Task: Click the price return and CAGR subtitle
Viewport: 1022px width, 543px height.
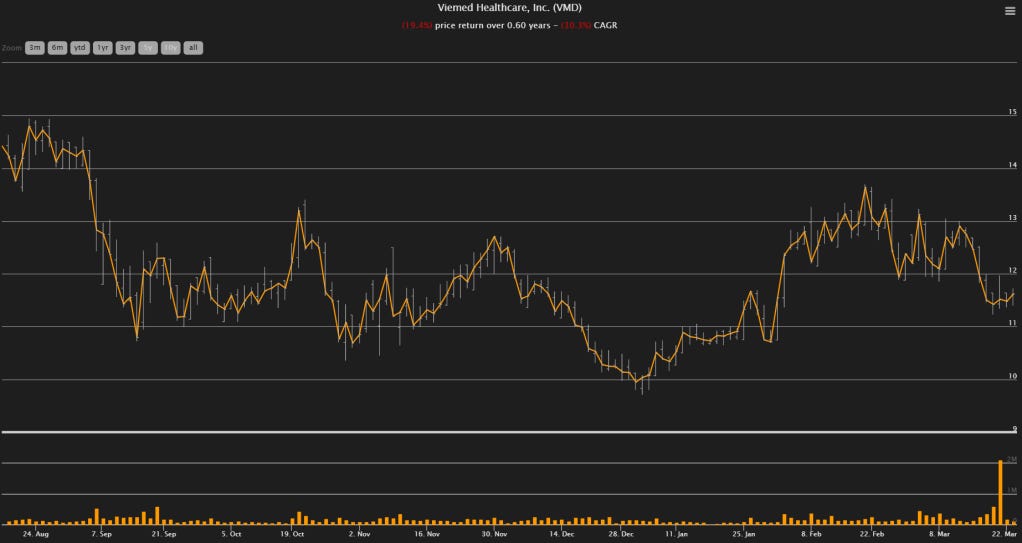Action: point(510,25)
